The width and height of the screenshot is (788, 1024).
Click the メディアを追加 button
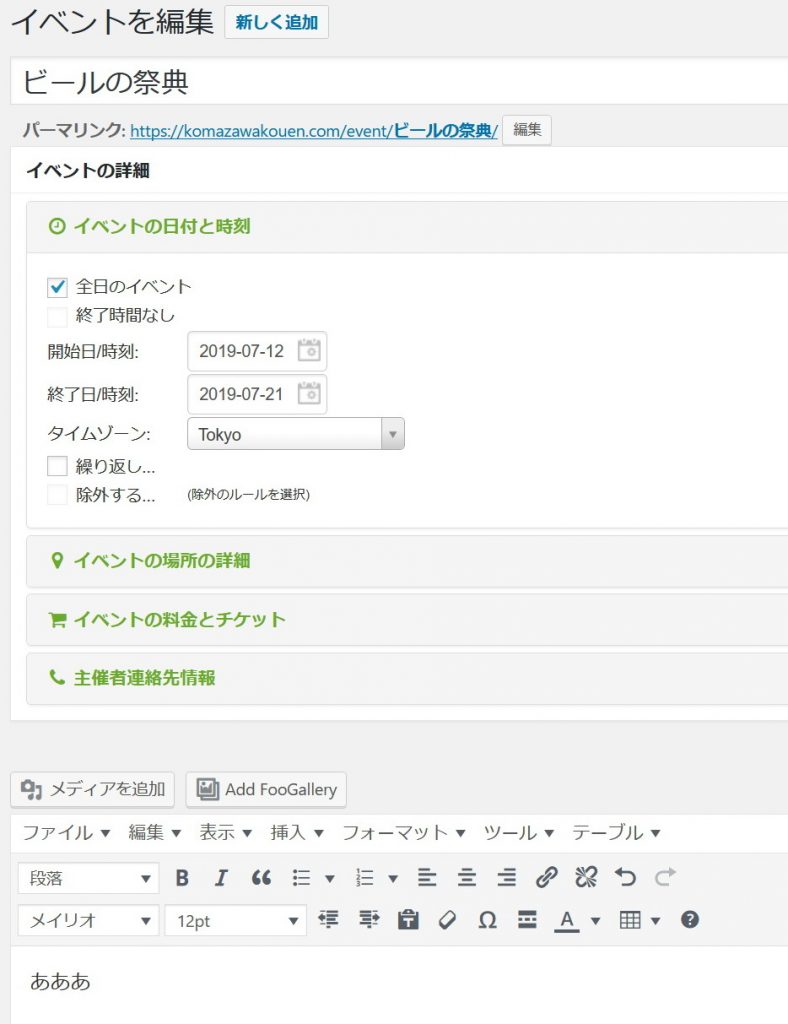[93, 789]
